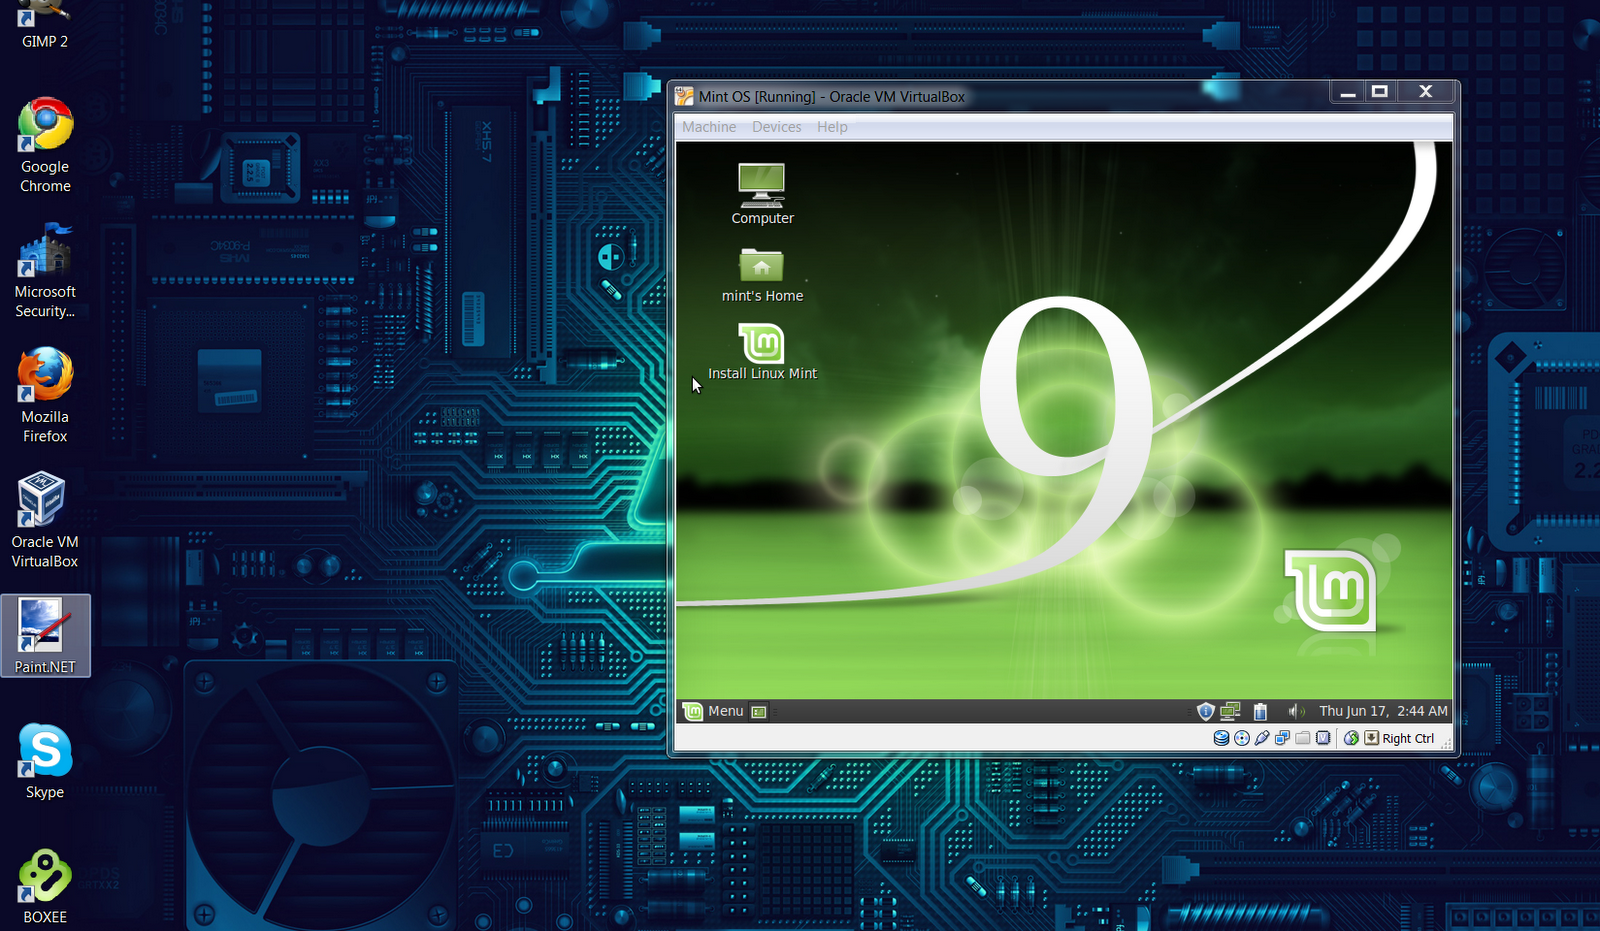Click the mouse integration globe indicator
1600x931 pixels.
(1351, 738)
